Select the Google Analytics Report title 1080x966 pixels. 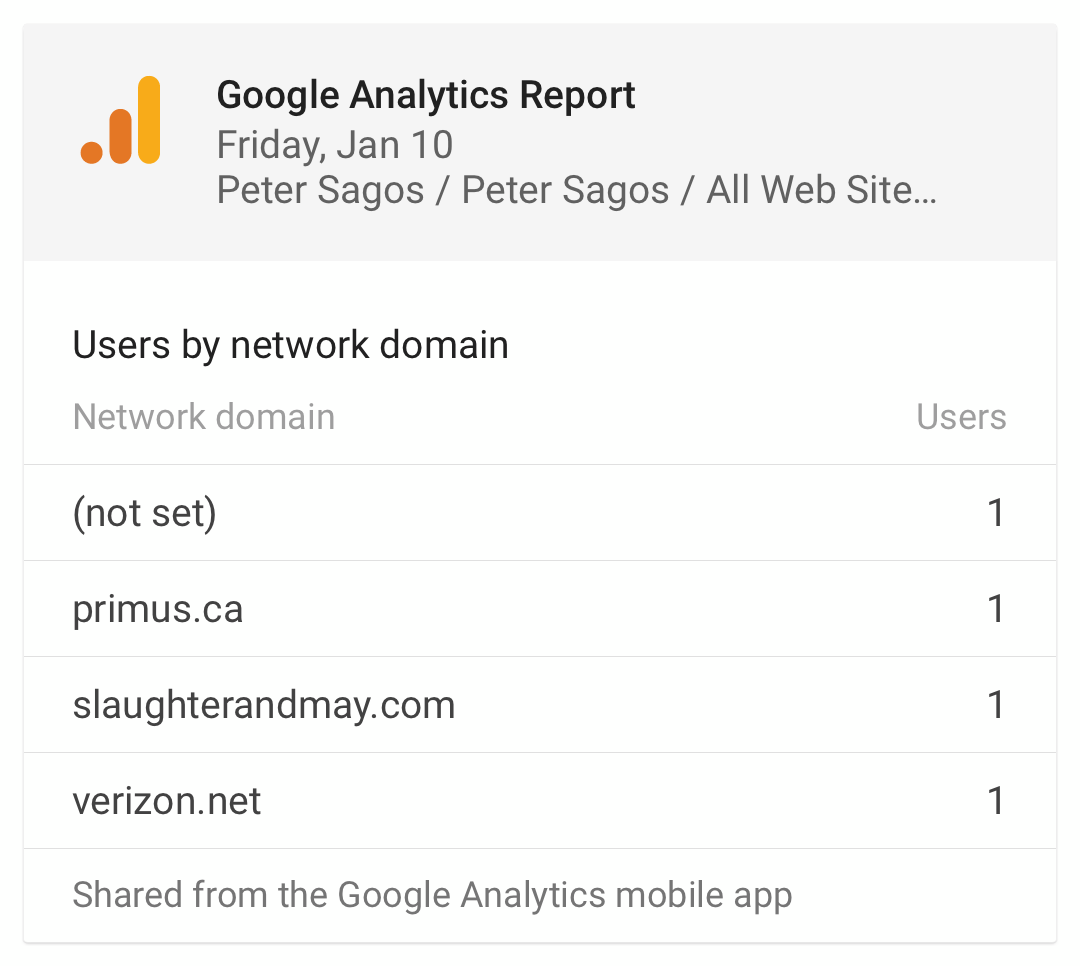426,95
